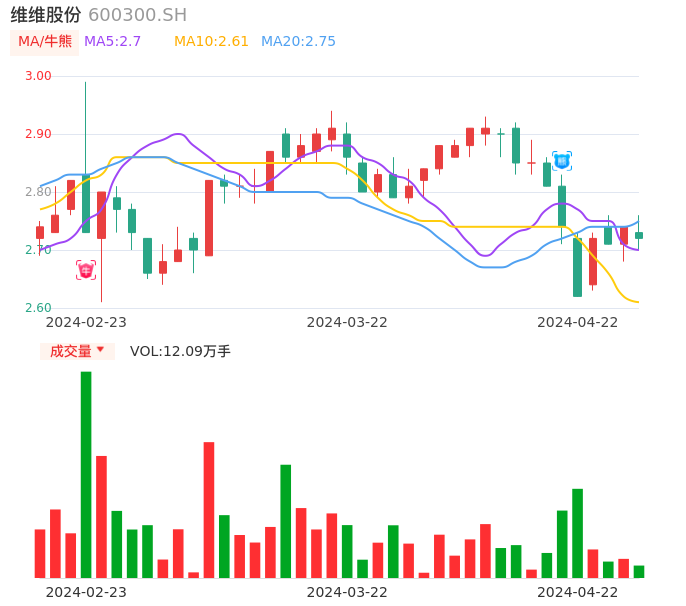Click the 2024-03-22 date on volume axis
Screen dimensions: 686x606
(x=347, y=592)
